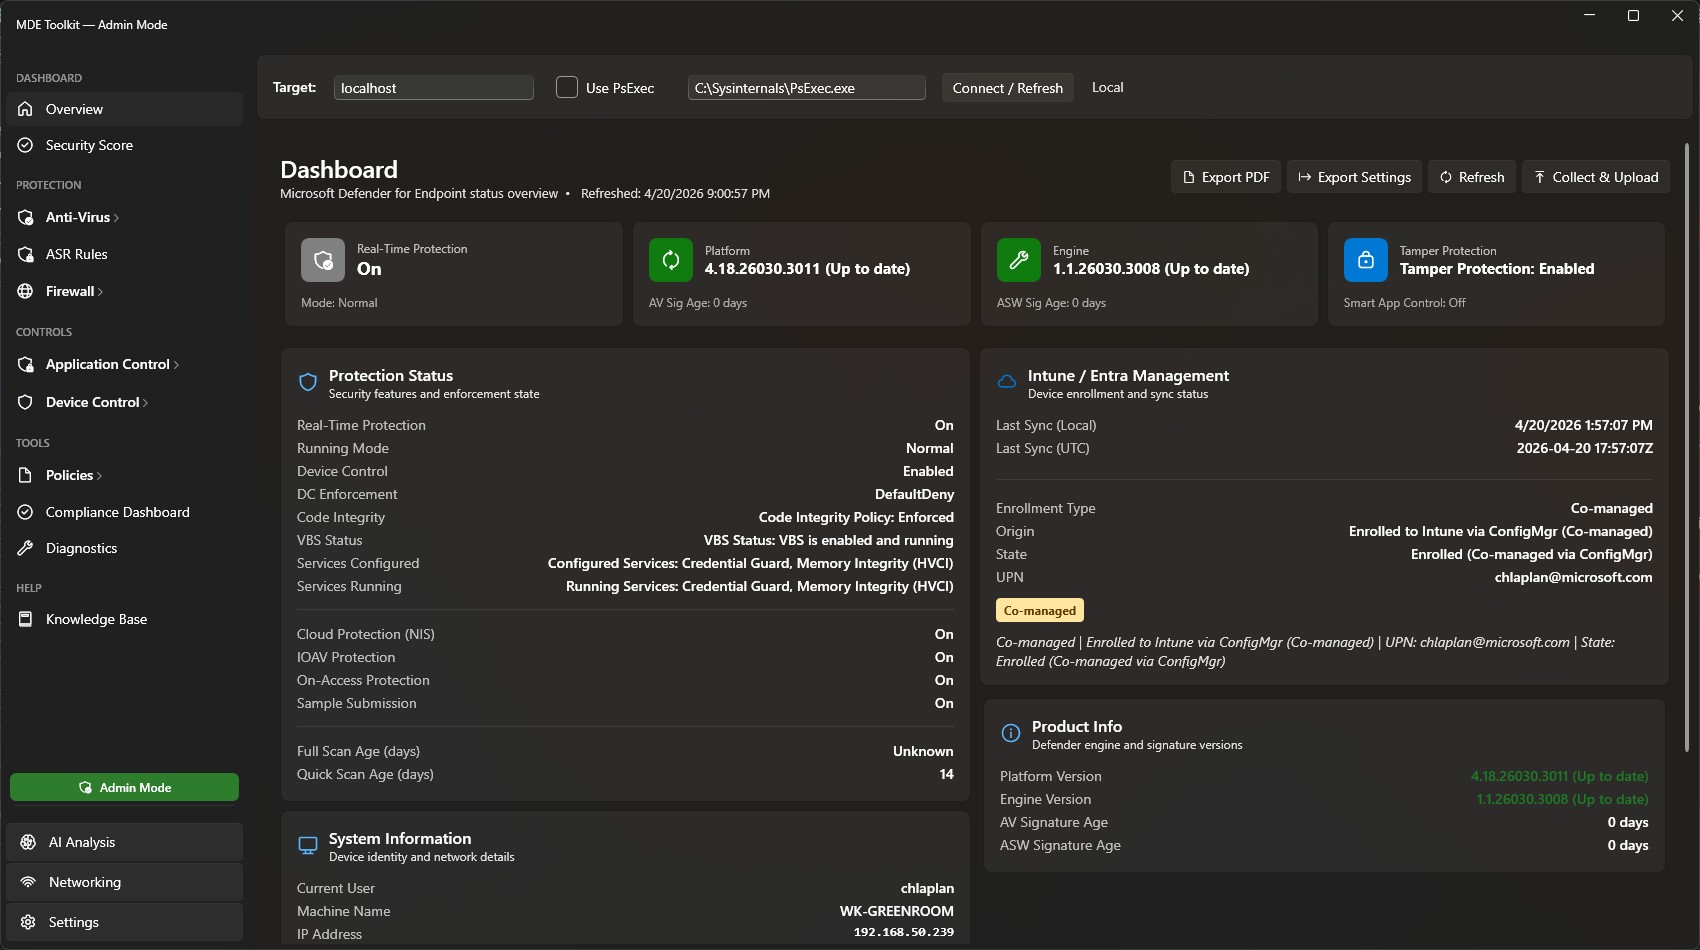Image resolution: width=1700 pixels, height=950 pixels.
Task: Open the ASR Rules icon in sidebar
Action: (26, 254)
